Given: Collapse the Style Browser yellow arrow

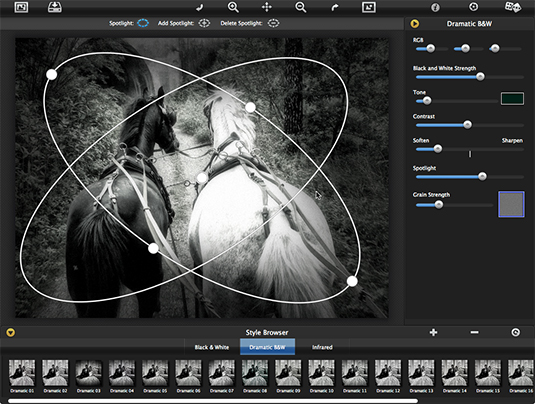Looking at the screenshot, I should tap(10, 332).
